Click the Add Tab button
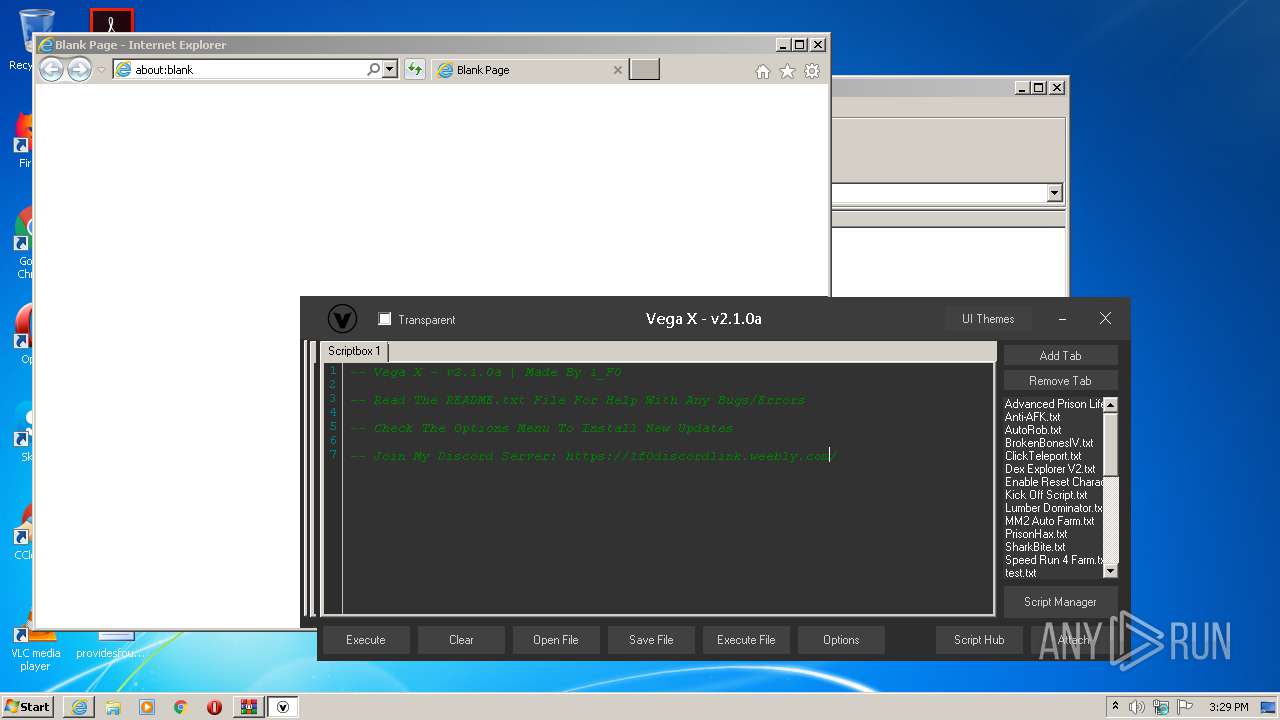The height and width of the screenshot is (720, 1280). pos(1060,355)
